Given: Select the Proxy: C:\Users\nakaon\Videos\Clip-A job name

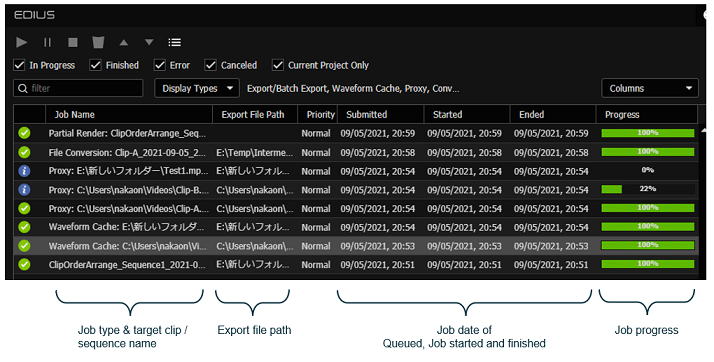Looking at the screenshot, I should pyautogui.click(x=128, y=209).
